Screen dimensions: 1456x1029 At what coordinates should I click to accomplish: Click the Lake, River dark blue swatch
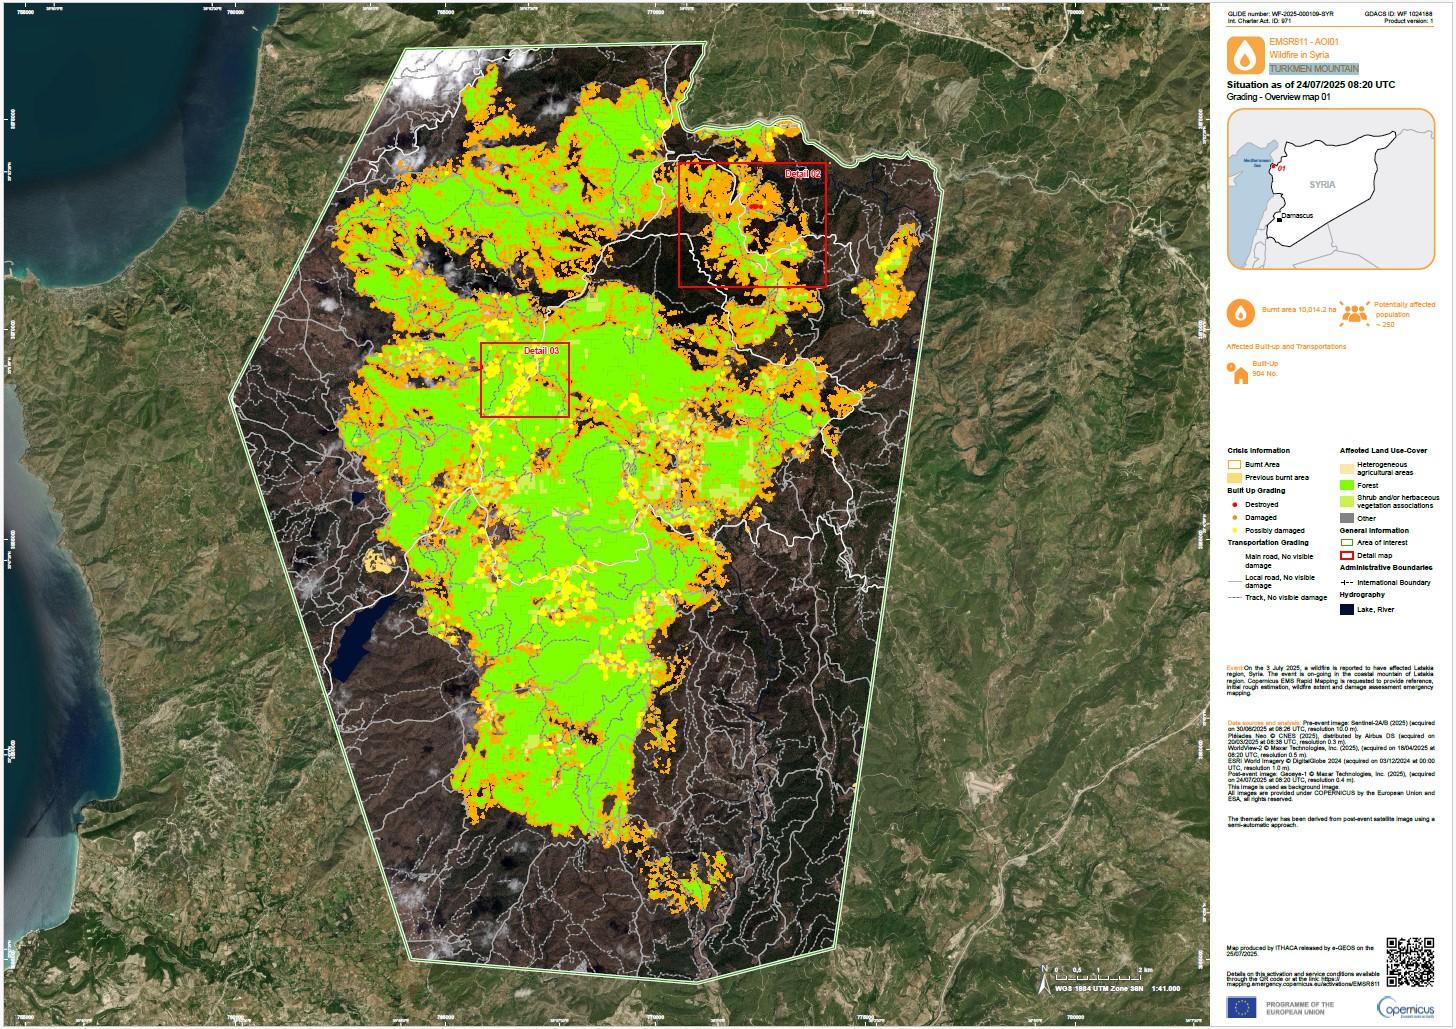pos(1346,609)
